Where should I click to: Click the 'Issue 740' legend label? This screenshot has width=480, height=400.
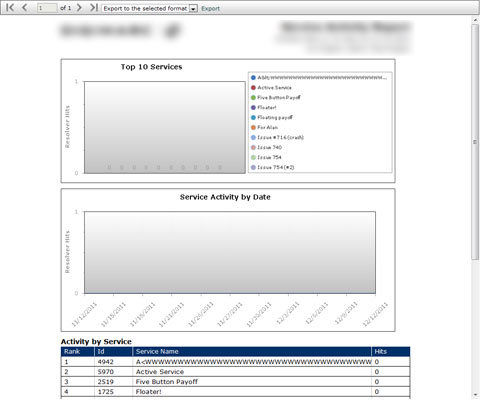pos(269,147)
